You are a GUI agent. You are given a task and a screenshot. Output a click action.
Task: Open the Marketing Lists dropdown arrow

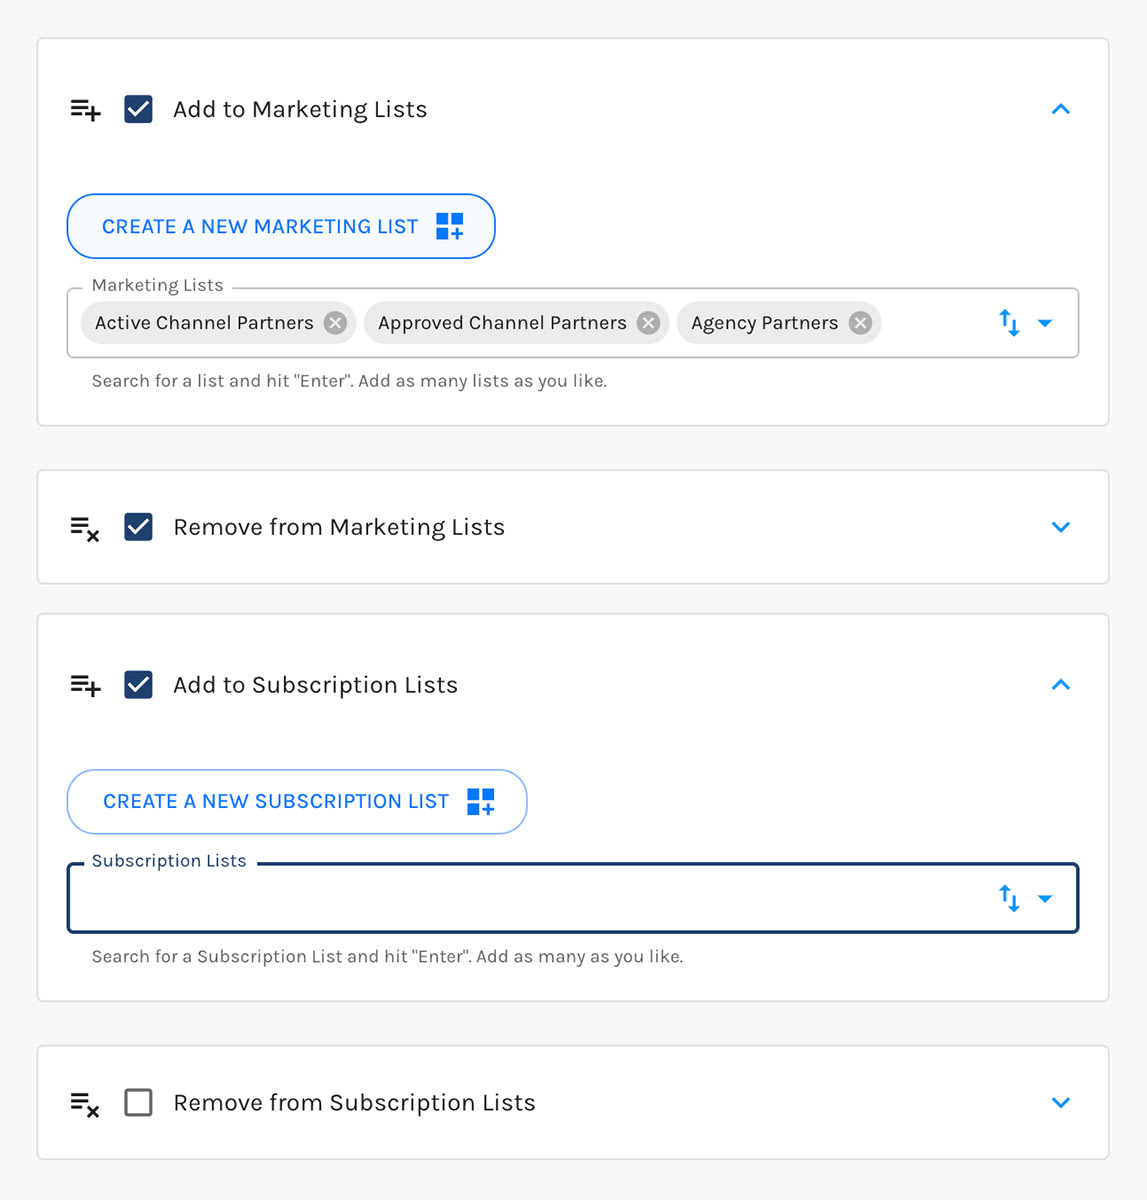1046,323
